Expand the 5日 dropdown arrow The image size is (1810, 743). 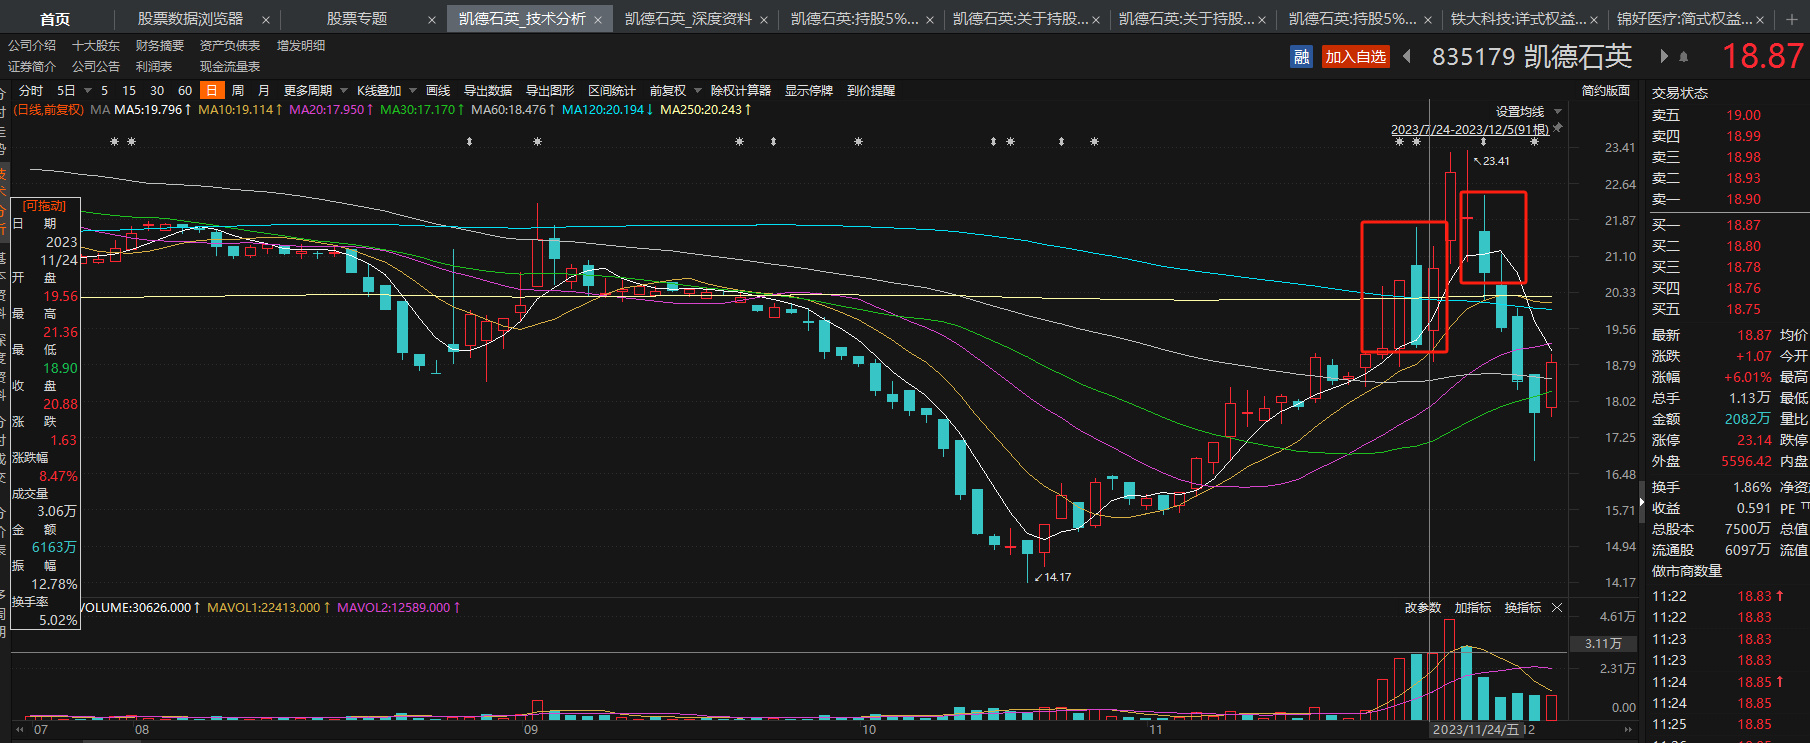(x=88, y=91)
